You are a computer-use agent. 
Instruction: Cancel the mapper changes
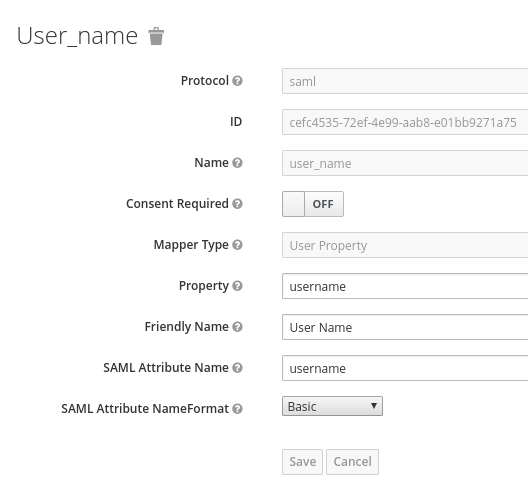tap(353, 462)
